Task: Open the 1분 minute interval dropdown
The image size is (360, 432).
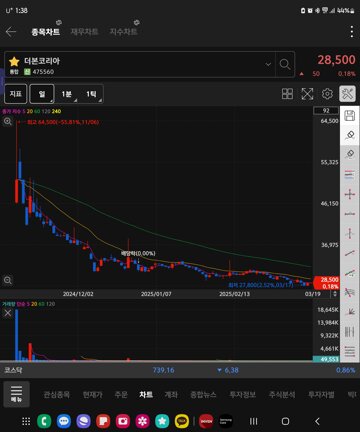Action: (x=67, y=94)
